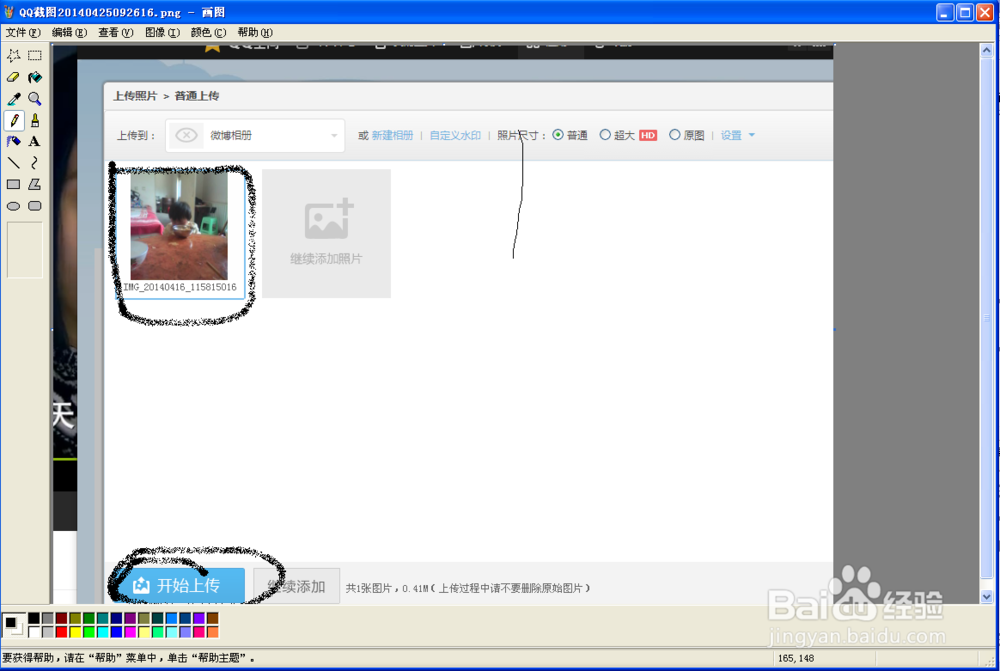Select the Free-Form Select tool
1000x671 pixels.
click(x=13, y=55)
